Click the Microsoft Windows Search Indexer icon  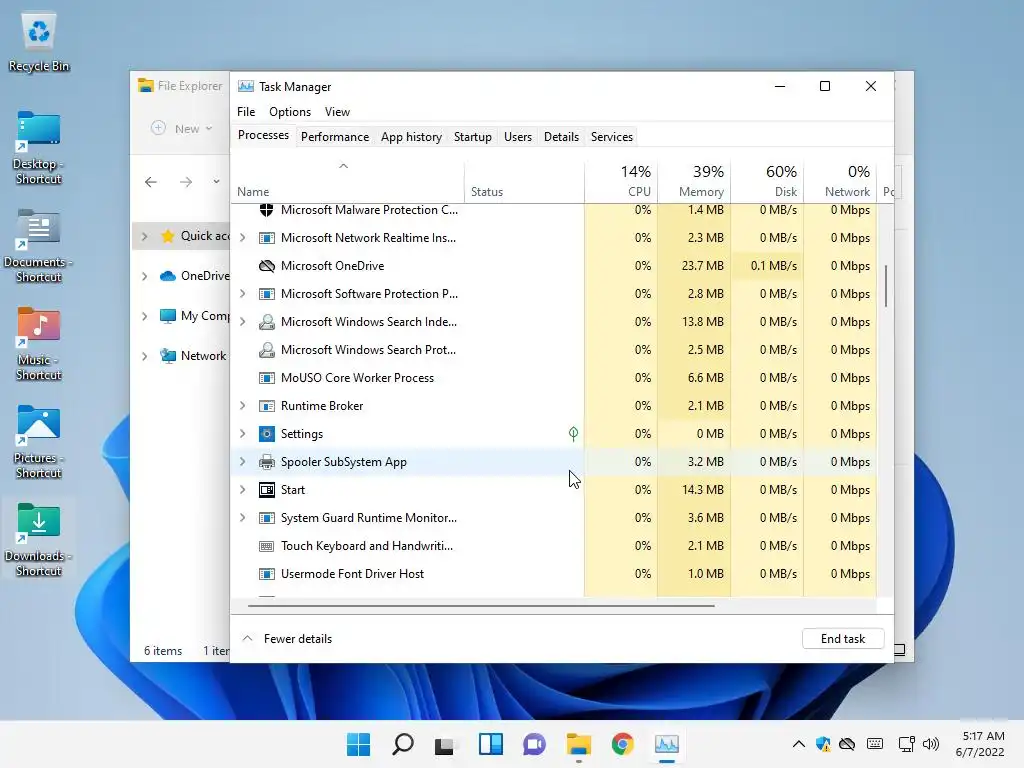pyautogui.click(x=266, y=322)
